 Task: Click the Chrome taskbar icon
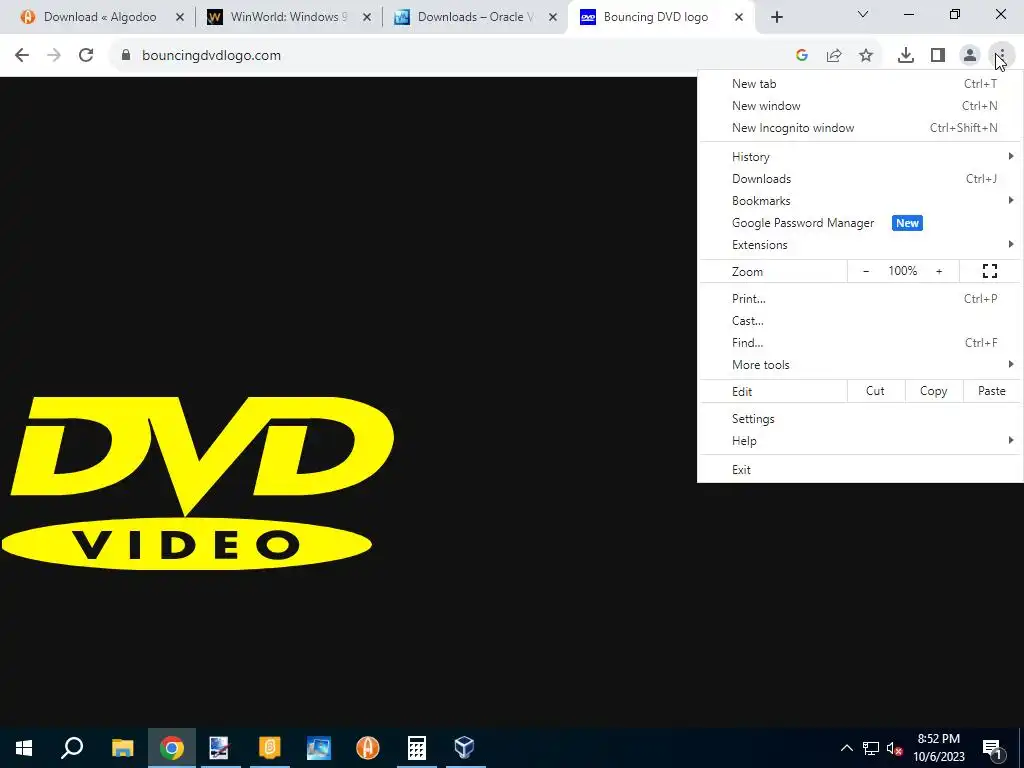point(172,748)
